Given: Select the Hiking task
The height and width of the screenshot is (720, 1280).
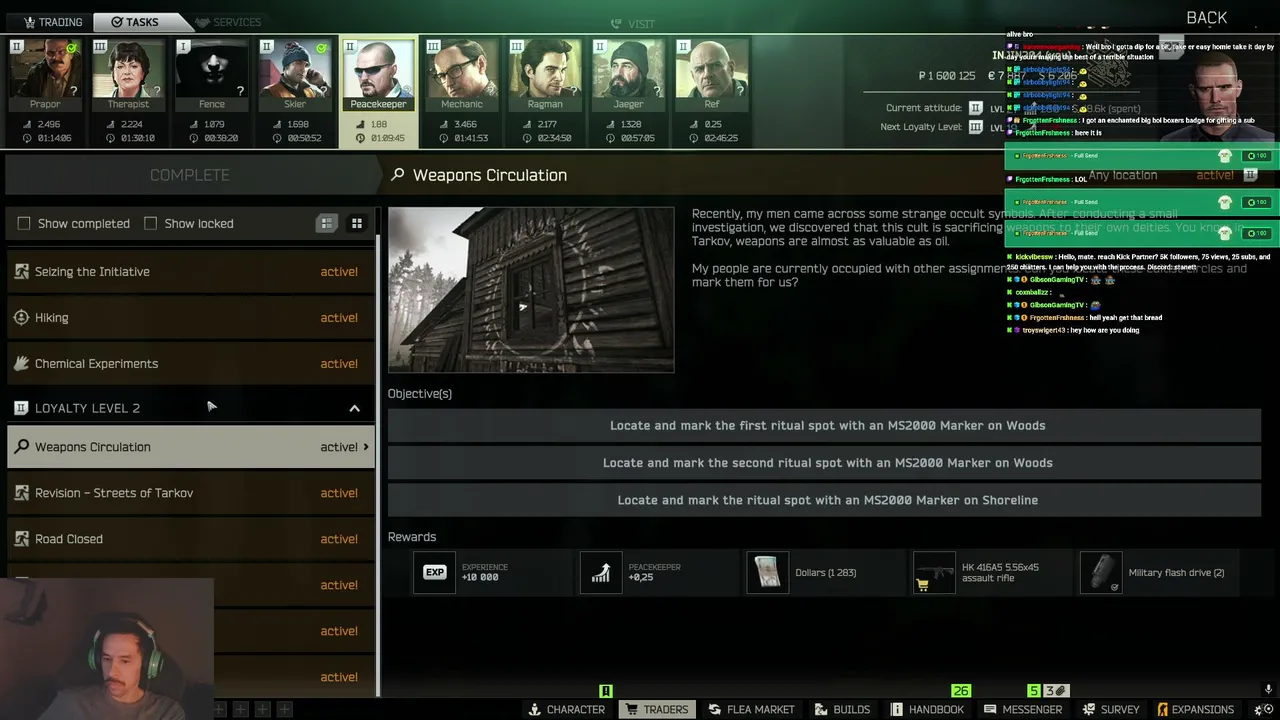Looking at the screenshot, I should tap(190, 317).
